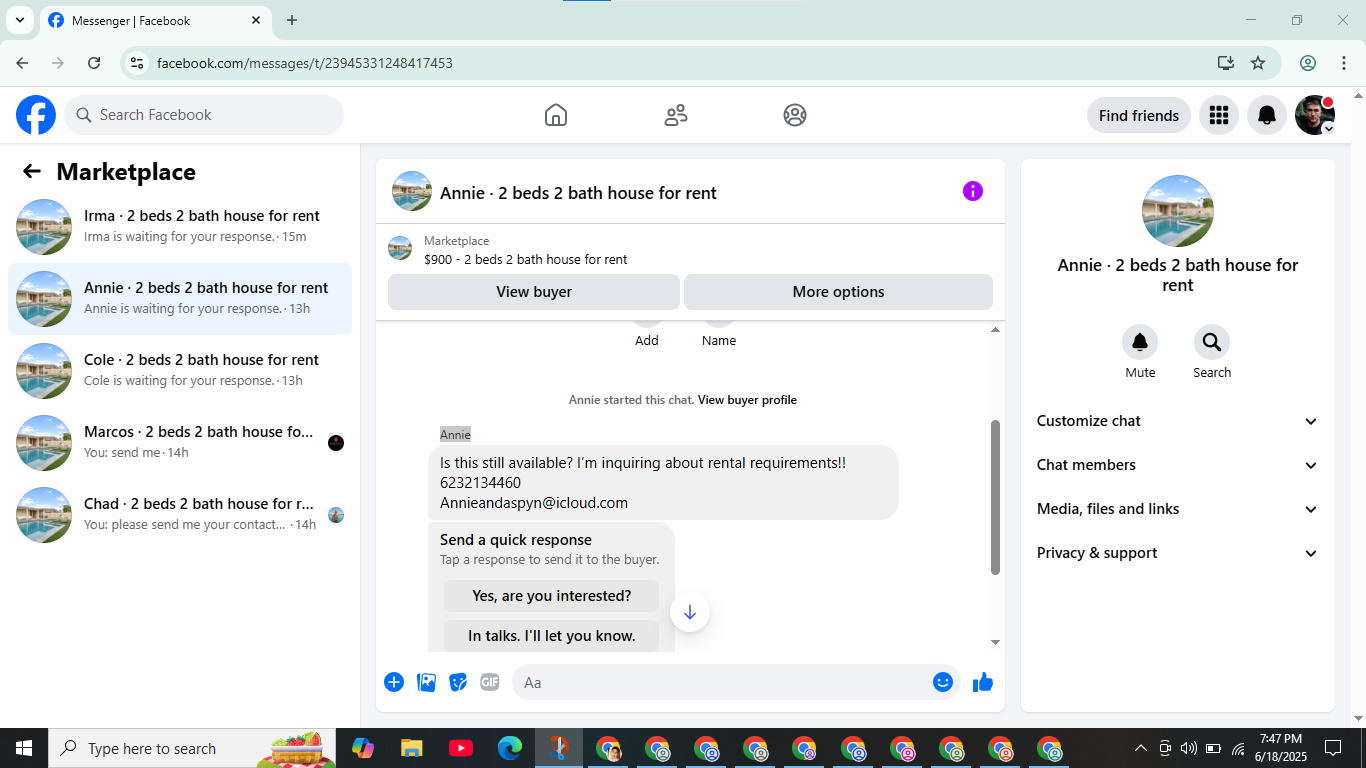
Task: Attach a photo with the image icon
Action: tap(427, 682)
